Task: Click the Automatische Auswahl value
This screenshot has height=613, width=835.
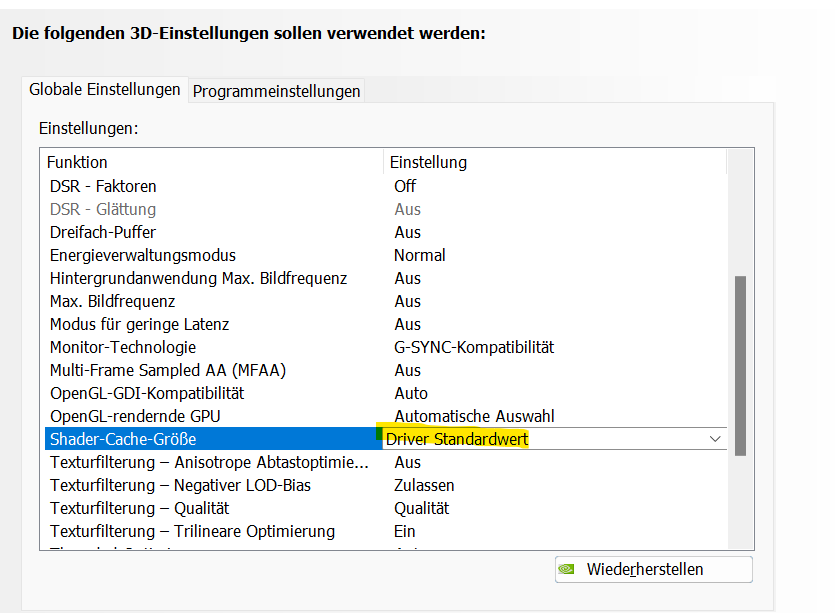Action: point(474,416)
